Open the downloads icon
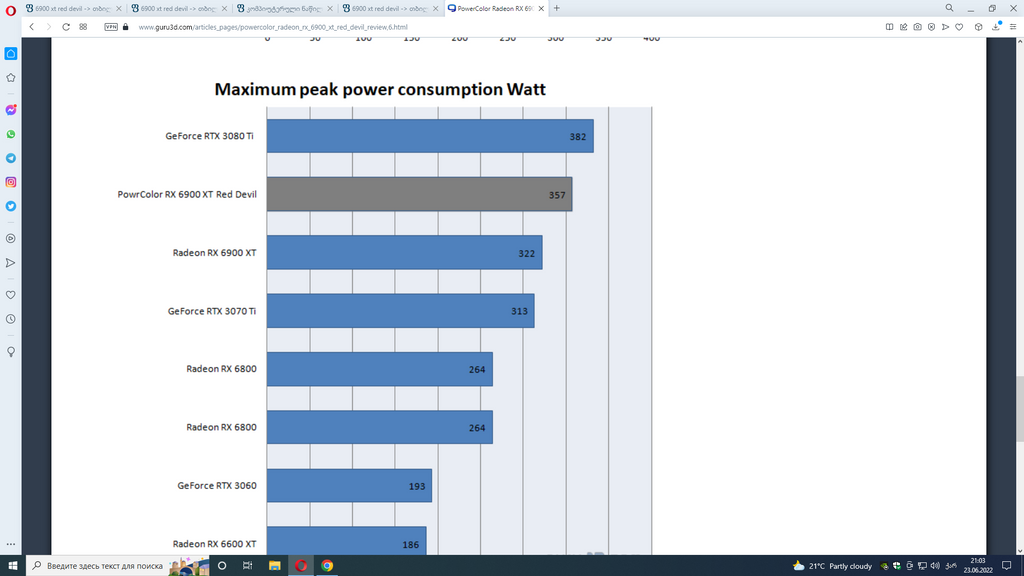The image size is (1024, 576). click(996, 27)
